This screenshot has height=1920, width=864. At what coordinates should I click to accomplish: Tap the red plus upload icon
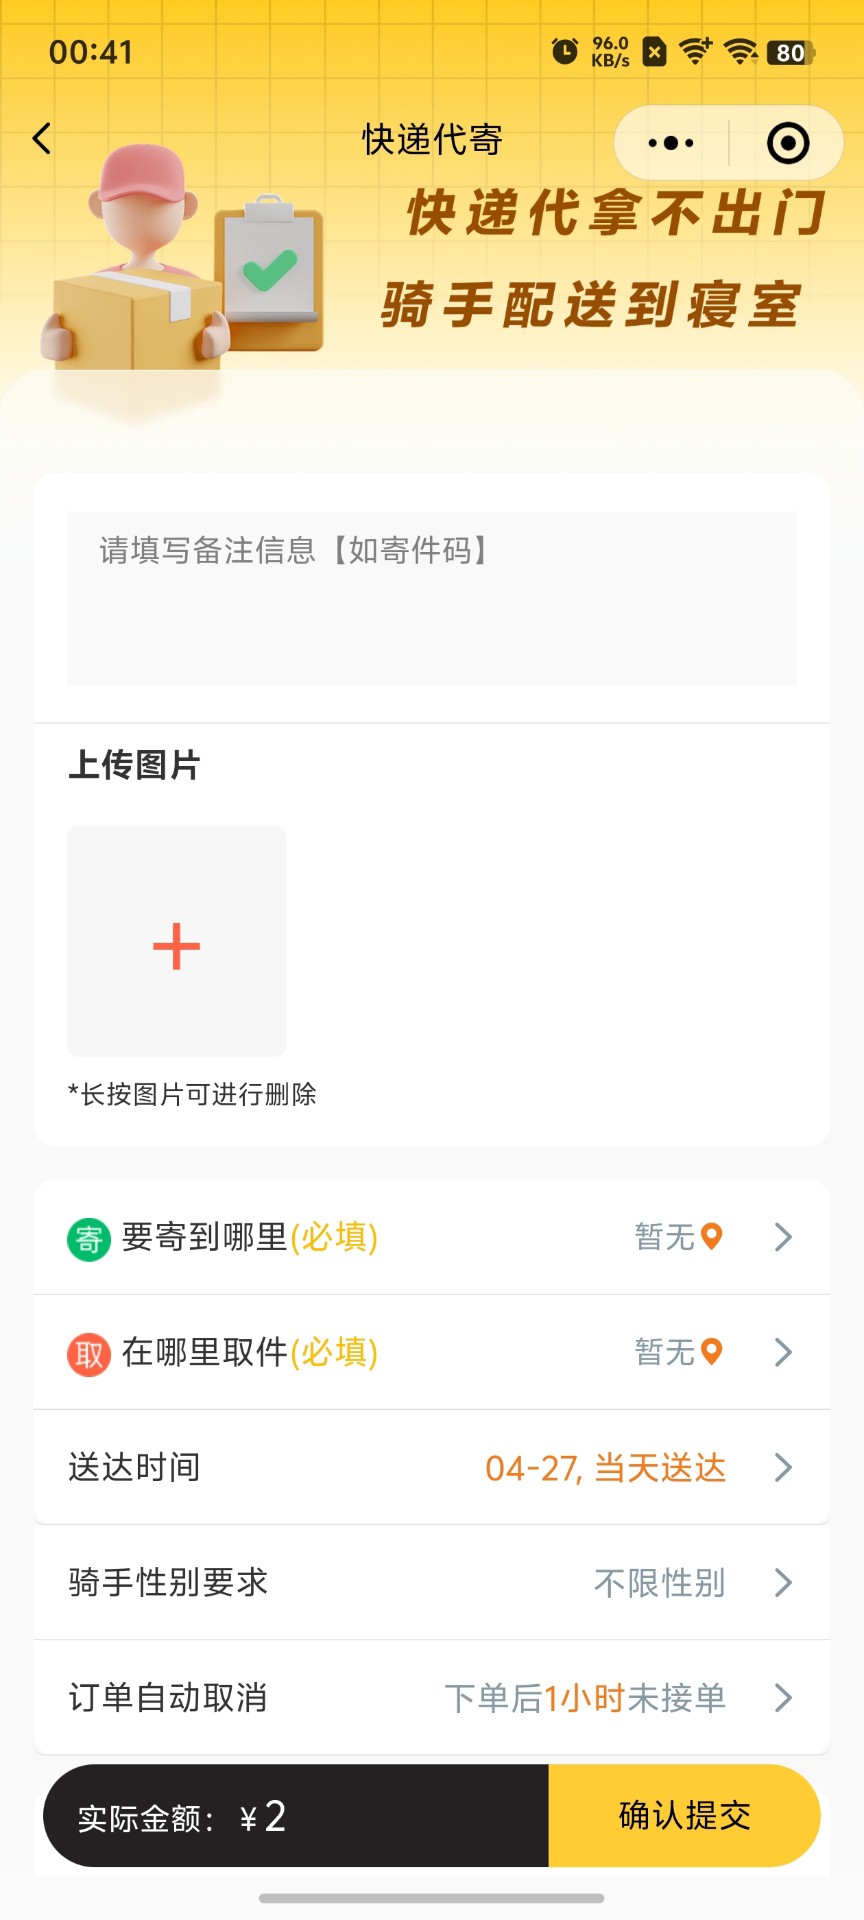coord(177,946)
